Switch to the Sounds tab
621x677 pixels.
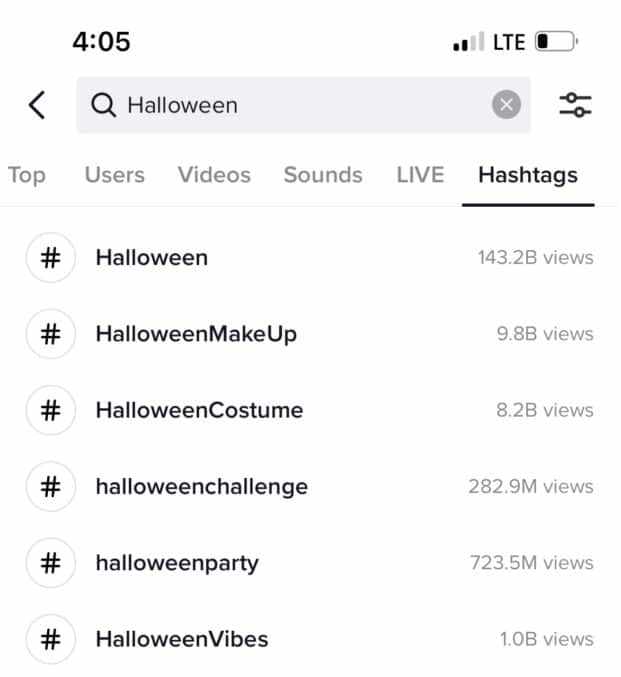pyautogui.click(x=323, y=175)
